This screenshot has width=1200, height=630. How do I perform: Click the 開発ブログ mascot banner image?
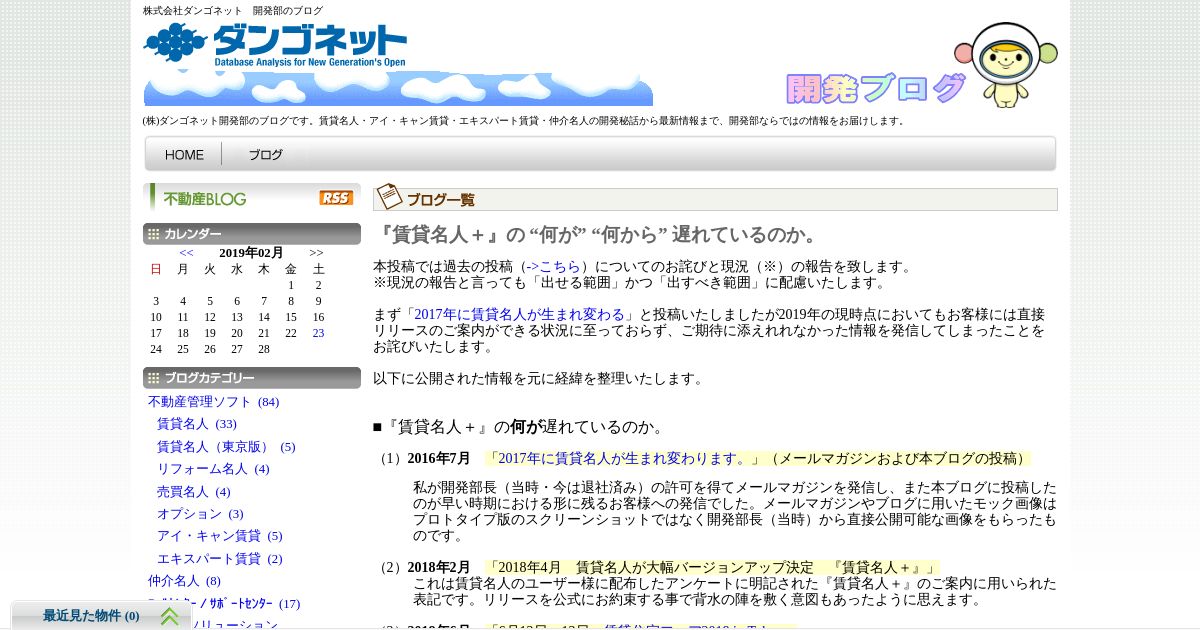(x=921, y=66)
